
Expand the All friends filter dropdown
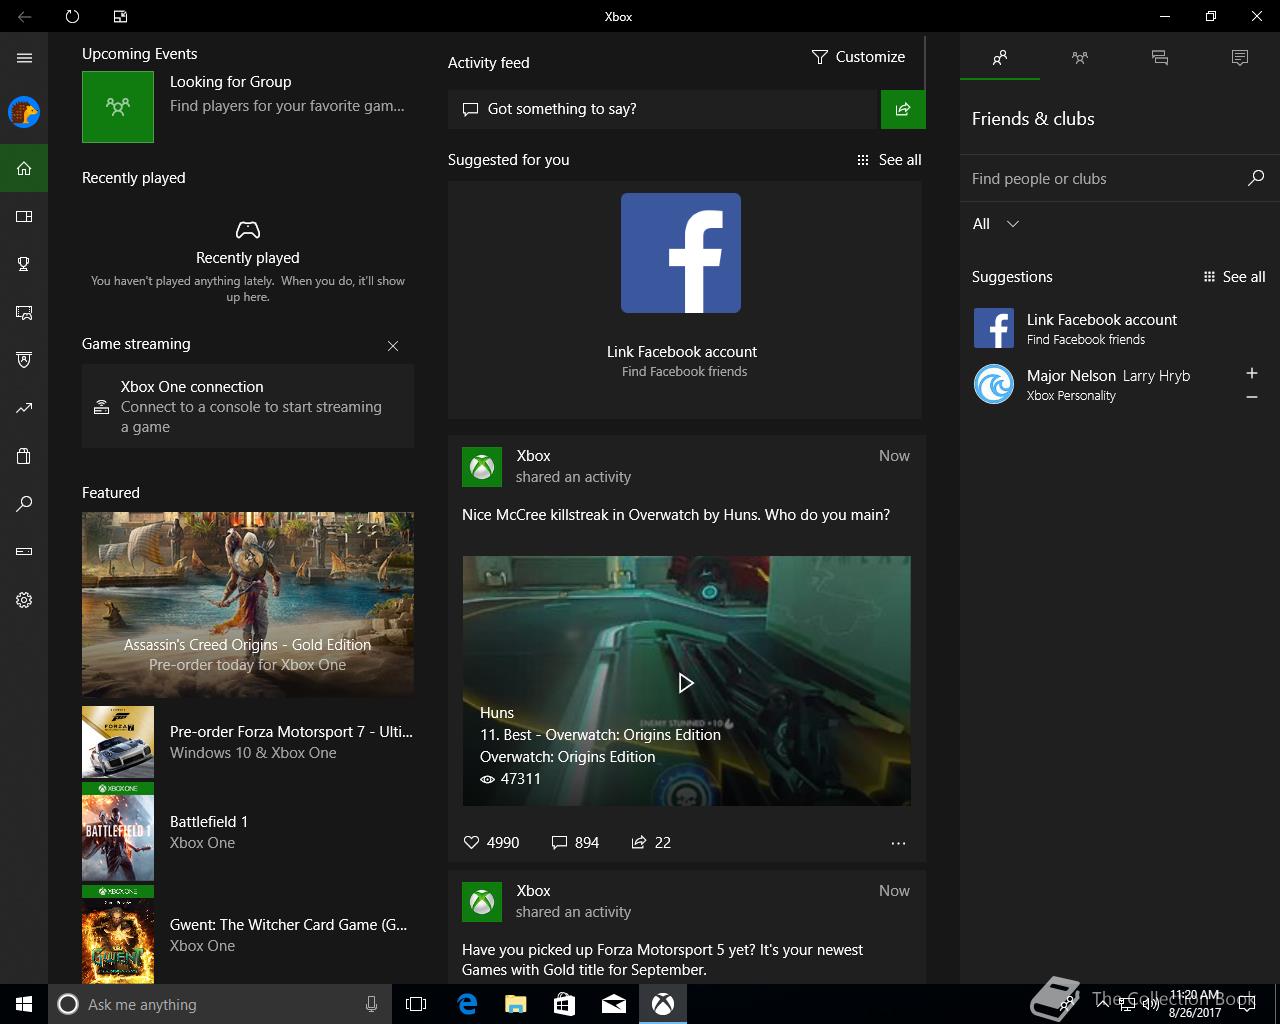coord(996,224)
